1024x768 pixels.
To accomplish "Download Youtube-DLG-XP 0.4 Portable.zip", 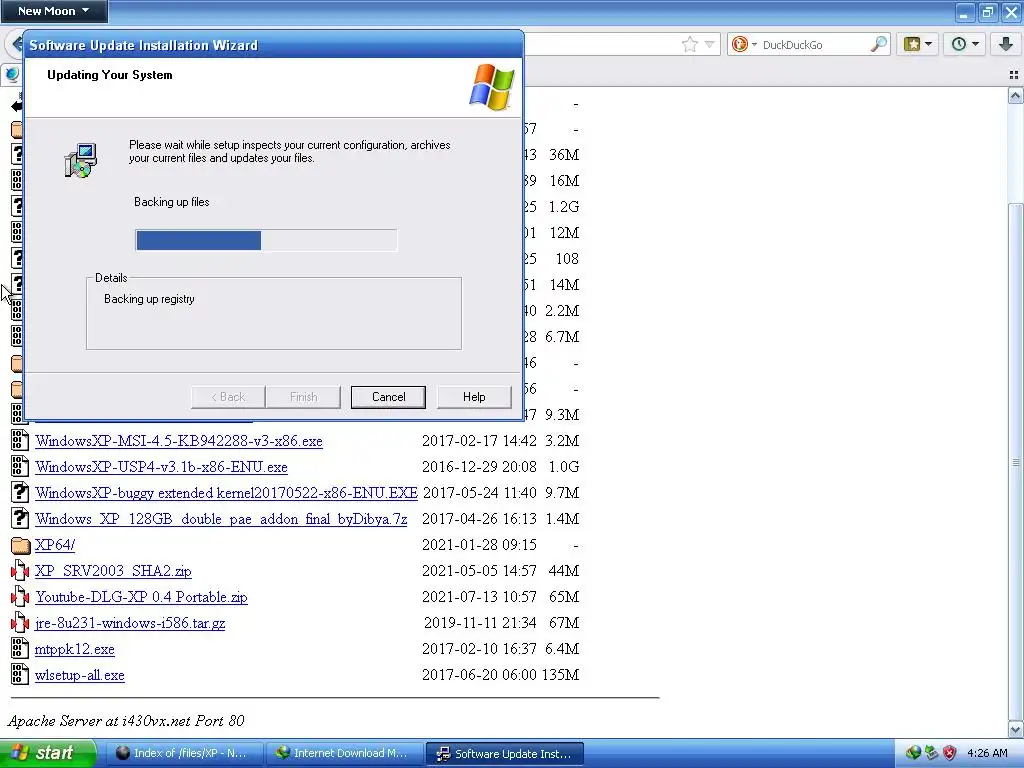I will click(x=141, y=597).
